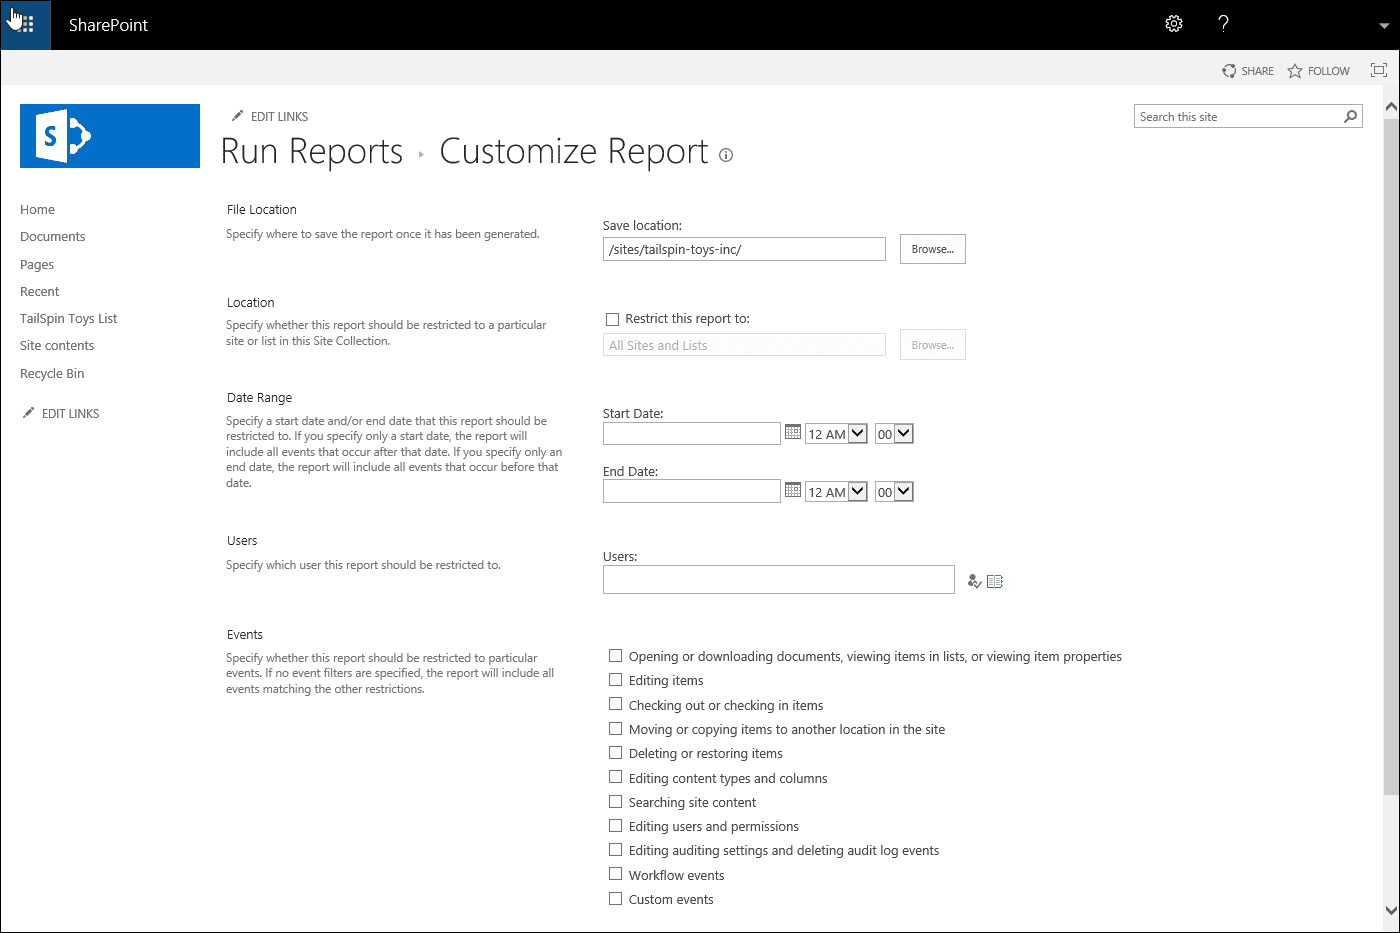Enable the Restrict this report to checkbox
Image resolution: width=1400 pixels, height=933 pixels.
[x=612, y=318]
